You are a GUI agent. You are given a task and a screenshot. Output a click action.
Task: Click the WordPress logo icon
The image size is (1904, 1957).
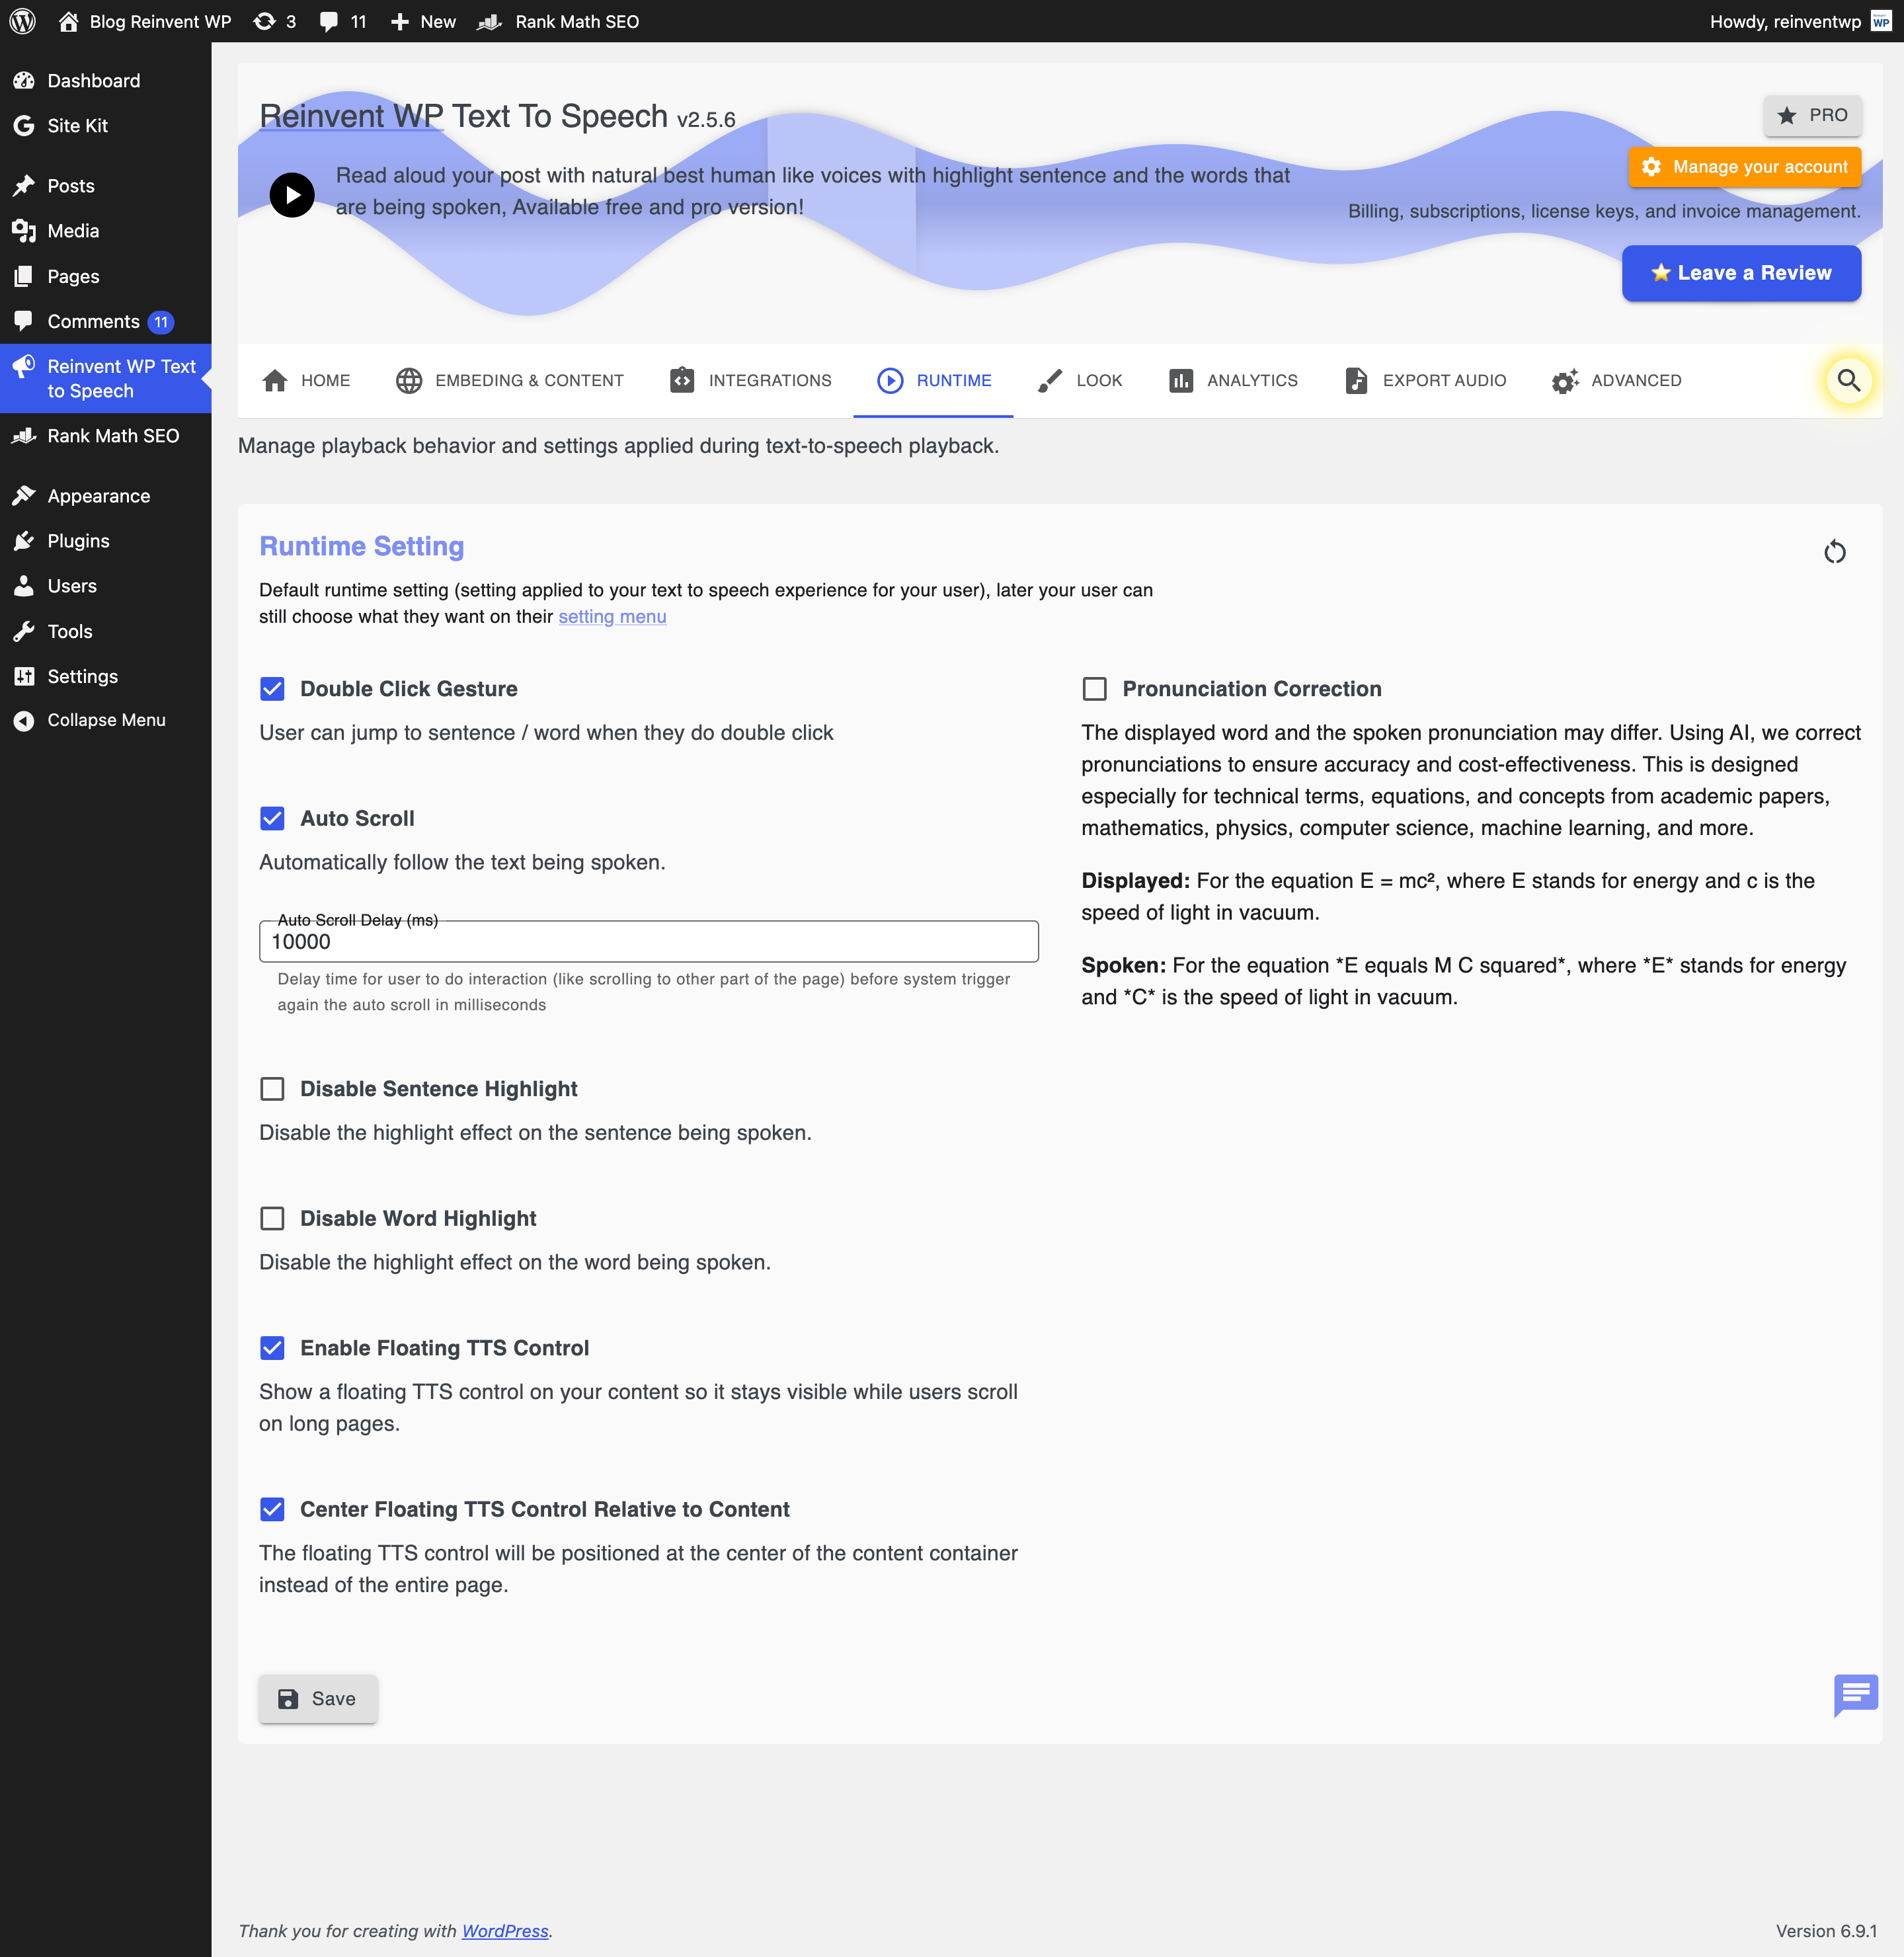click(x=22, y=21)
